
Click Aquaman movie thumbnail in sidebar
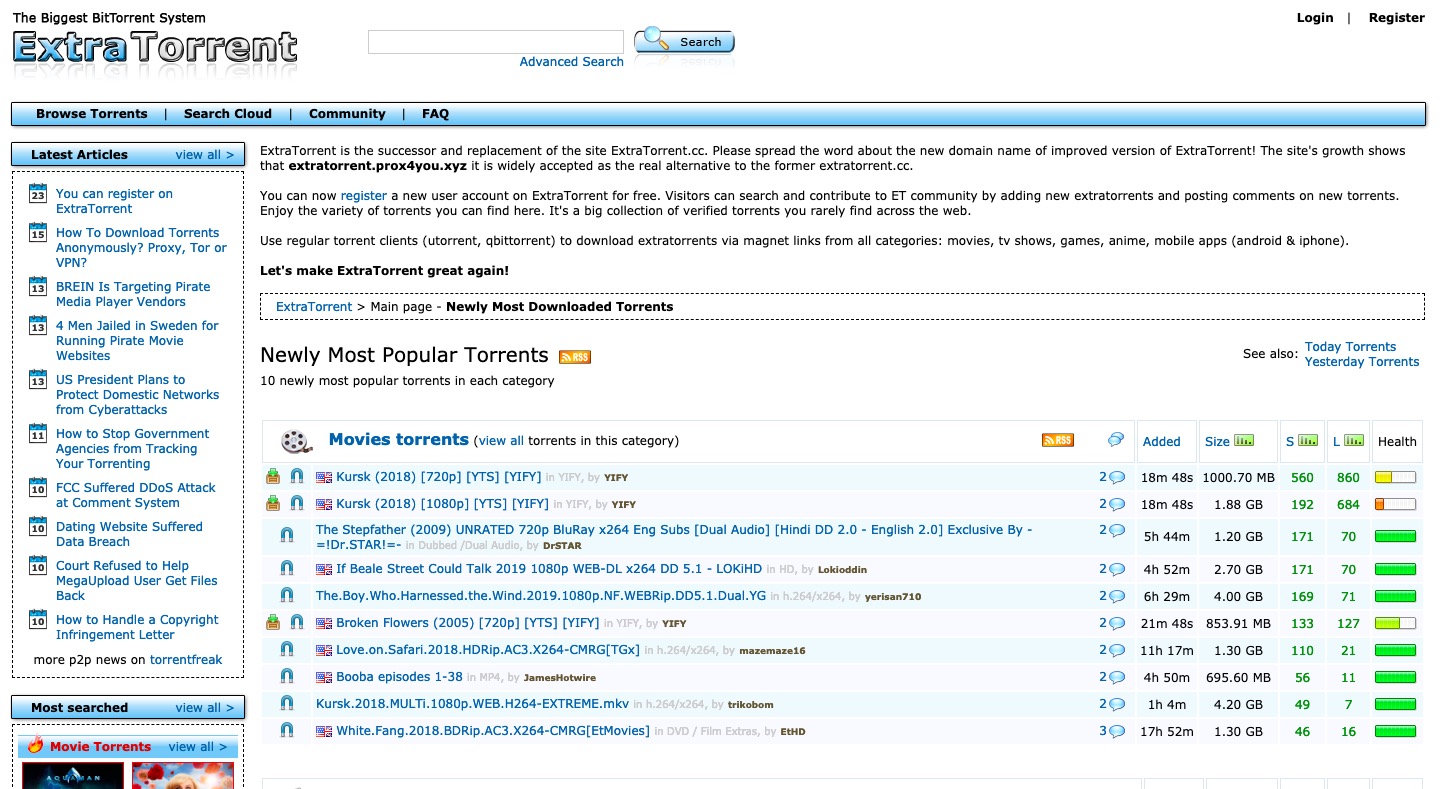point(73,776)
